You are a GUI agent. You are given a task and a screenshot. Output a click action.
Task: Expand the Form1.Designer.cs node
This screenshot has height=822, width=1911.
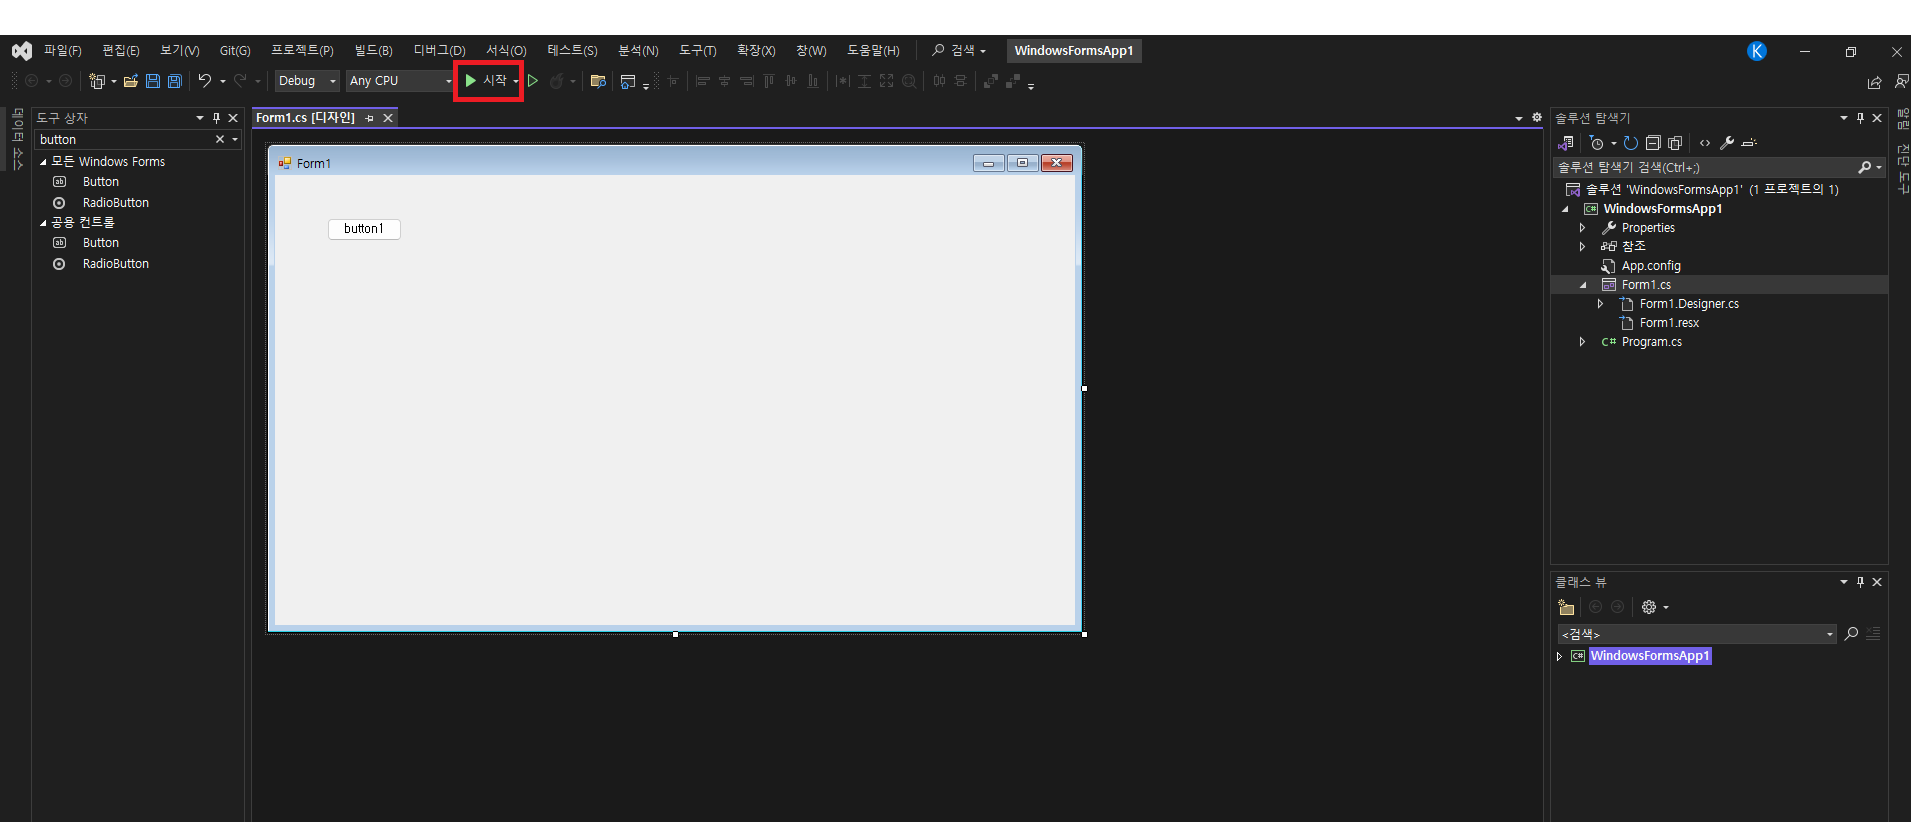[1600, 304]
